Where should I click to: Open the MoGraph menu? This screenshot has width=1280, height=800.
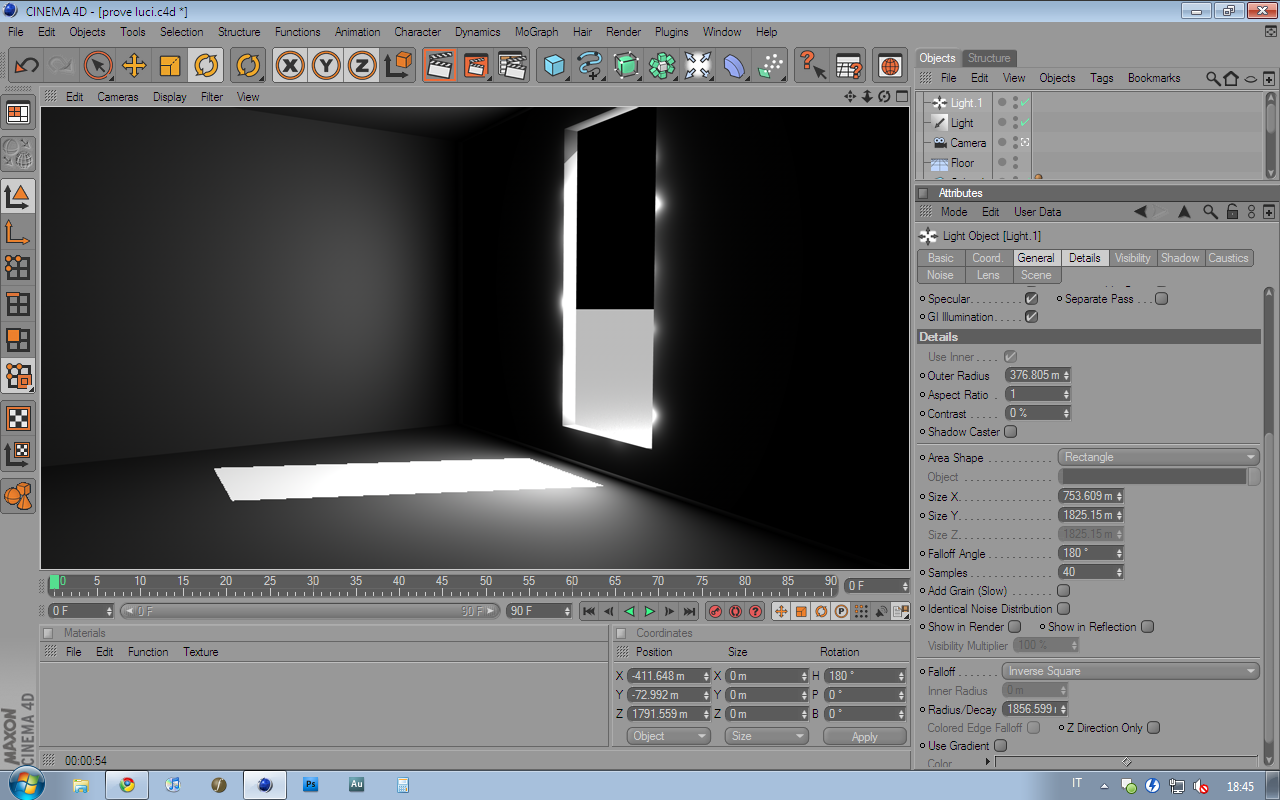(x=536, y=32)
